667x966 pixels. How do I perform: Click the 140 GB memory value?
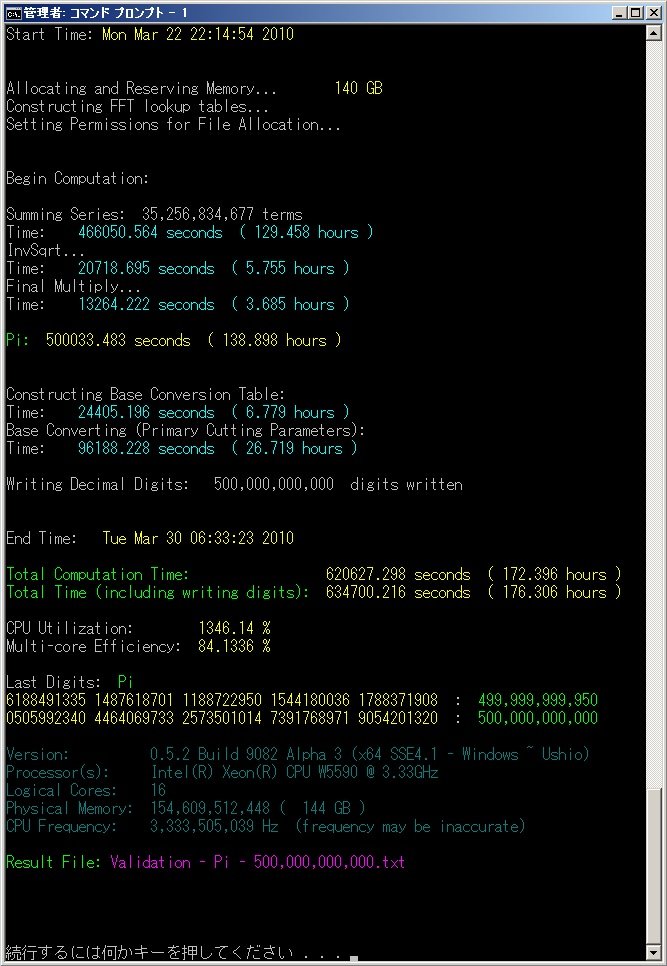tap(358, 88)
